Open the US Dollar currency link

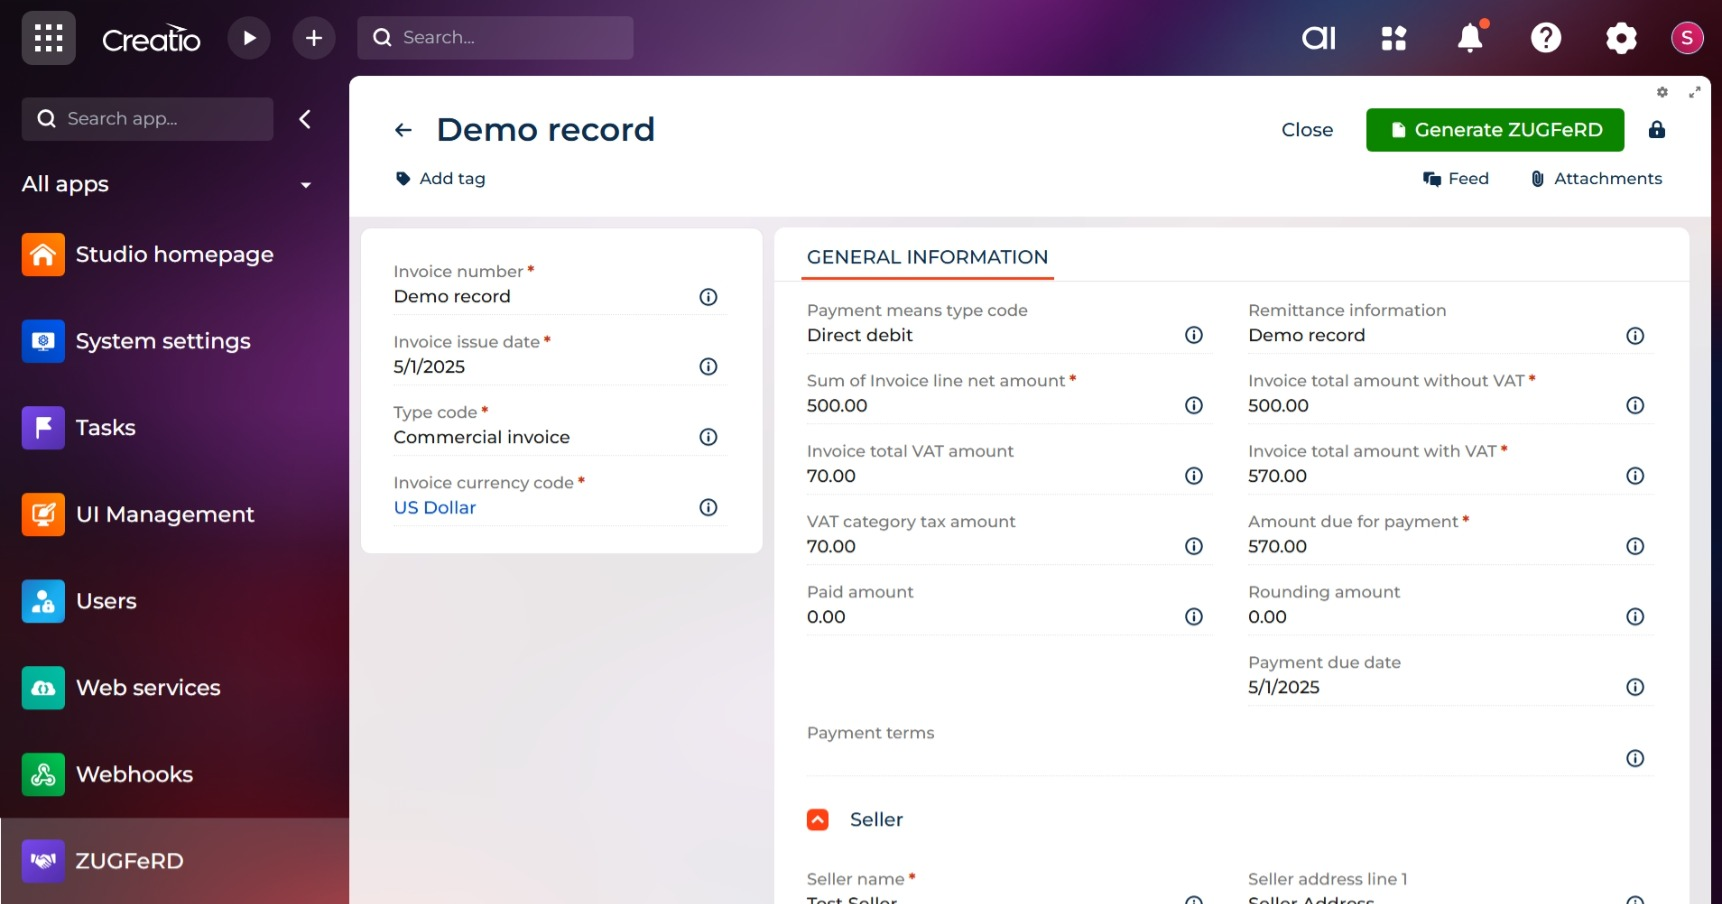(435, 508)
